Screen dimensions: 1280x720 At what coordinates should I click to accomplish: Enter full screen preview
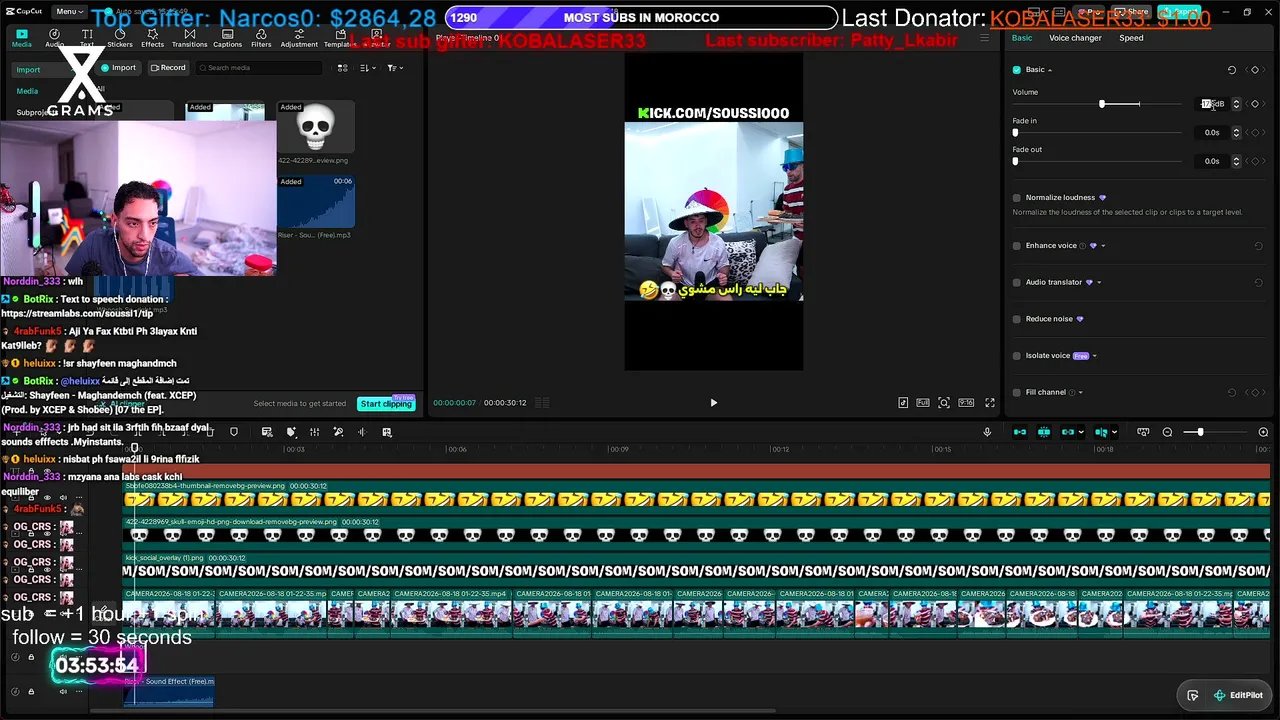click(x=990, y=403)
